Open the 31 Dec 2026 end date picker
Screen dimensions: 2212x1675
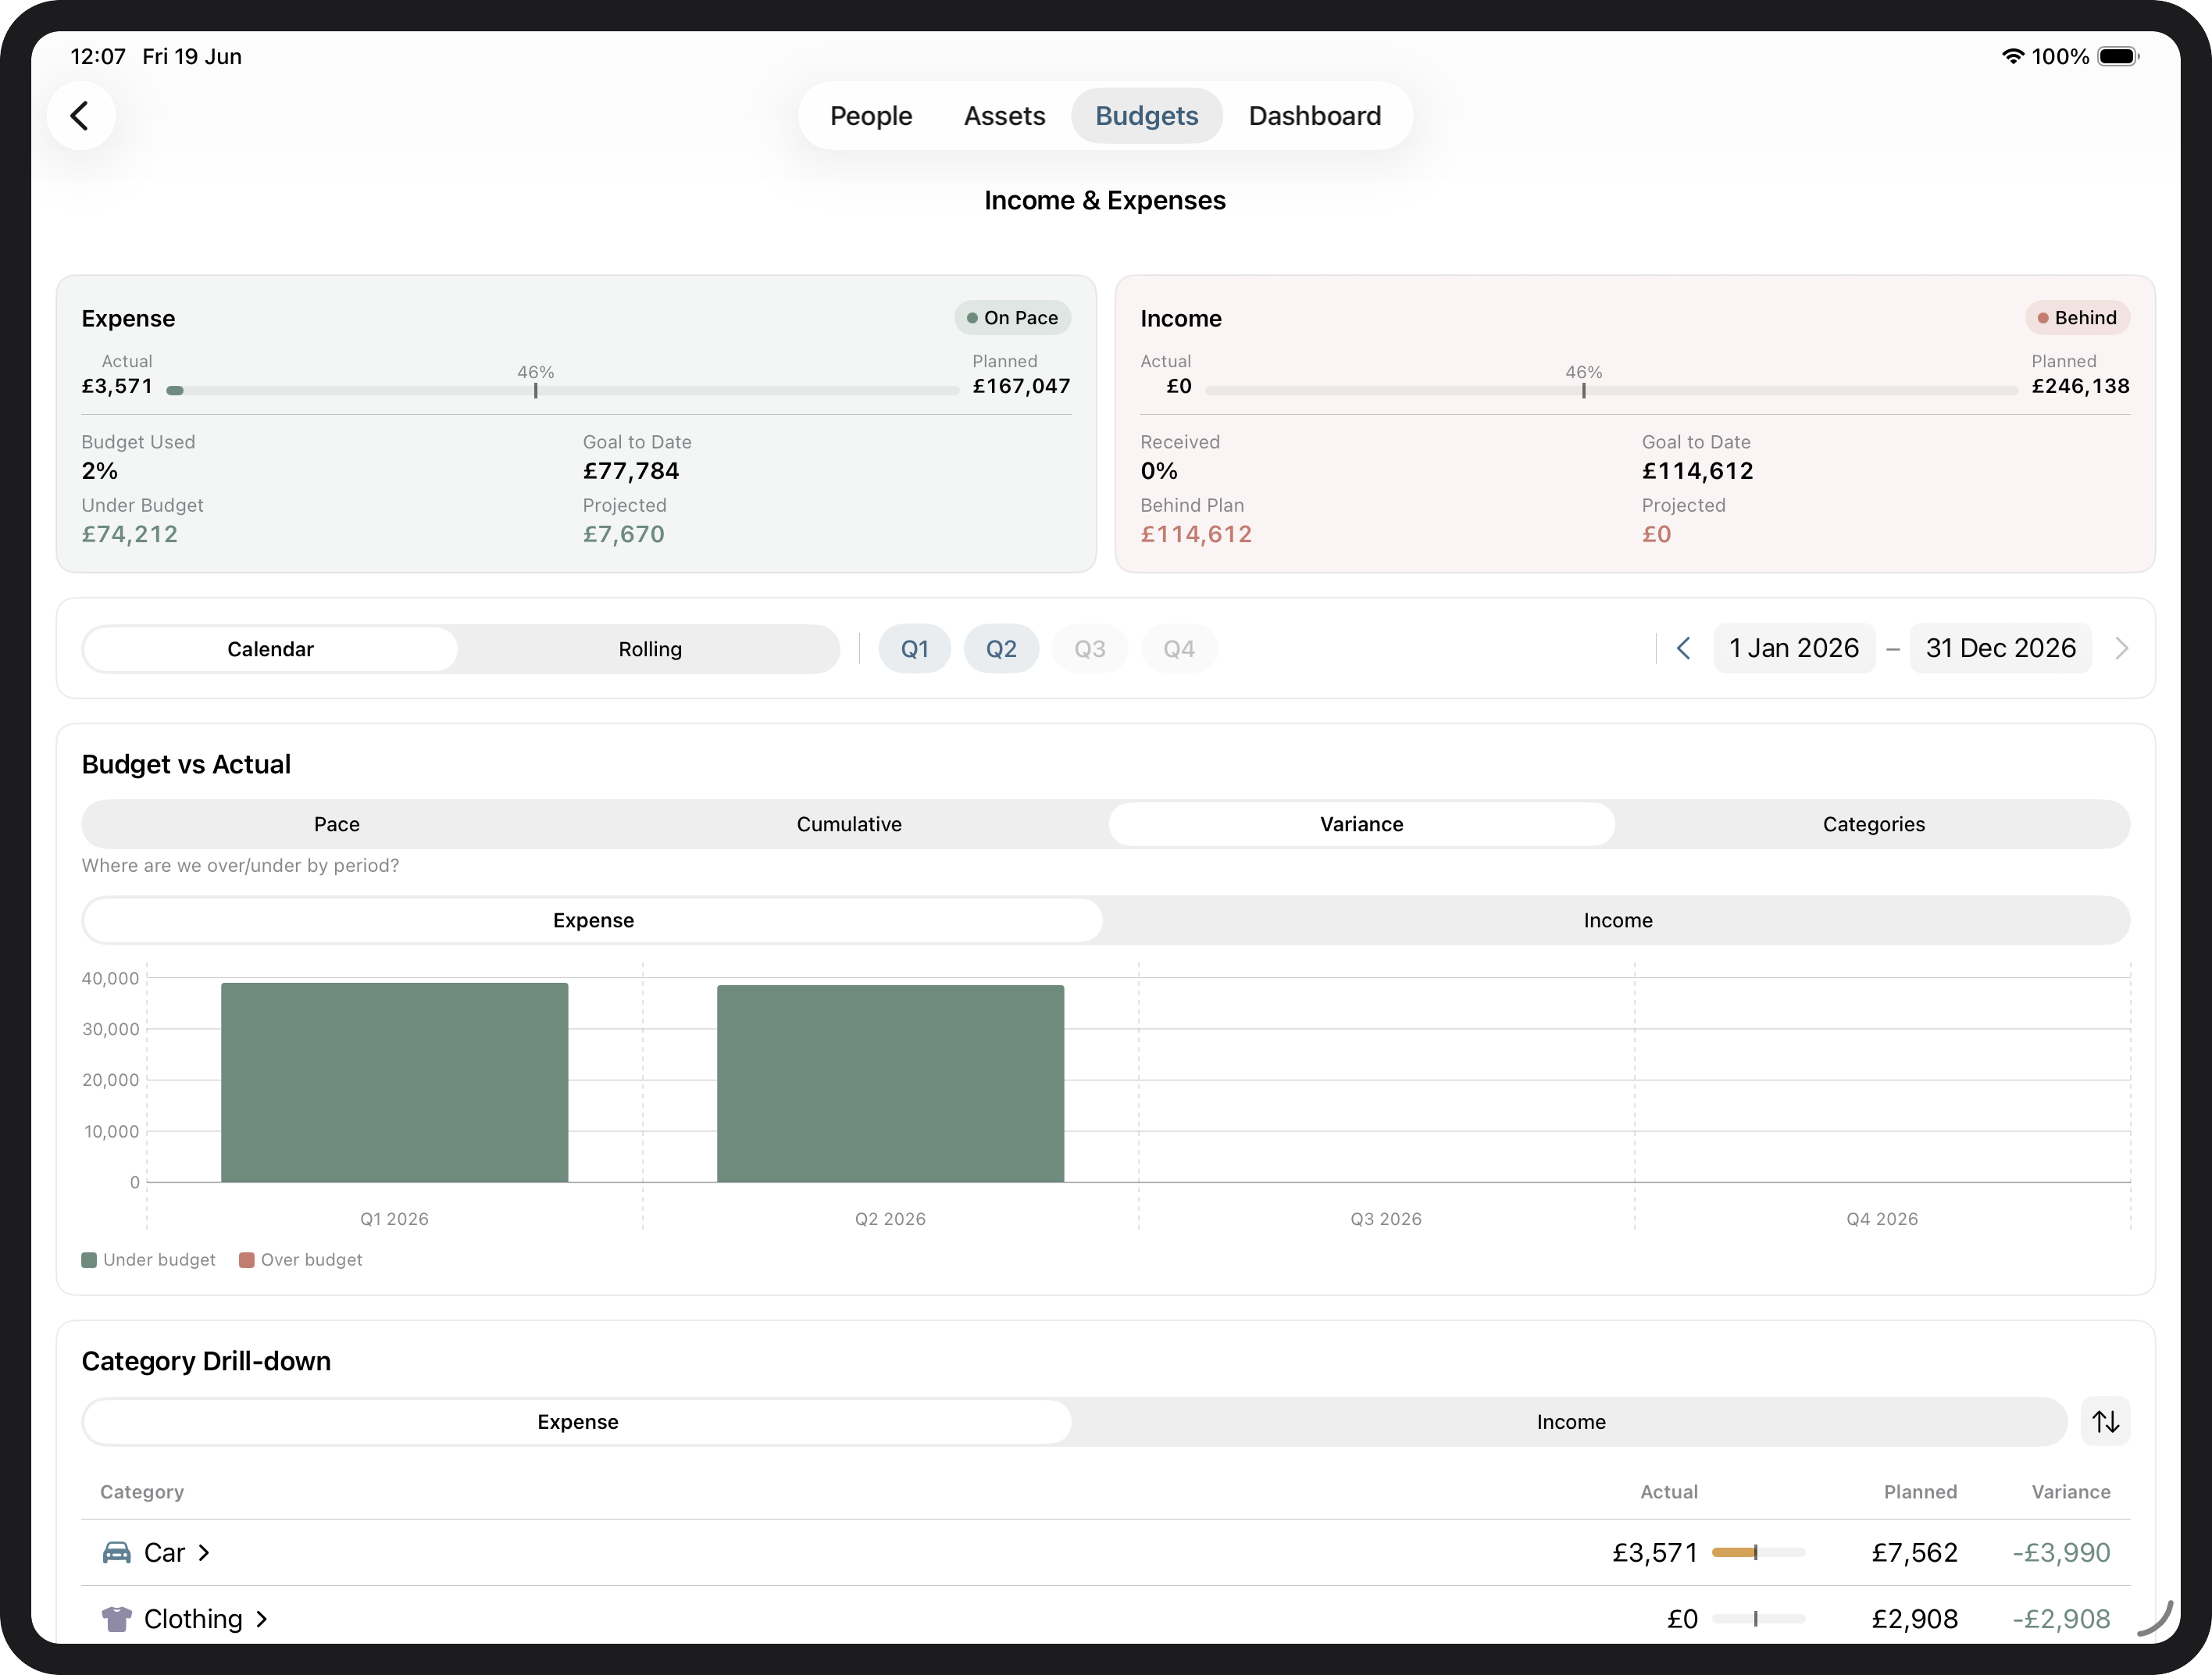point(2000,648)
